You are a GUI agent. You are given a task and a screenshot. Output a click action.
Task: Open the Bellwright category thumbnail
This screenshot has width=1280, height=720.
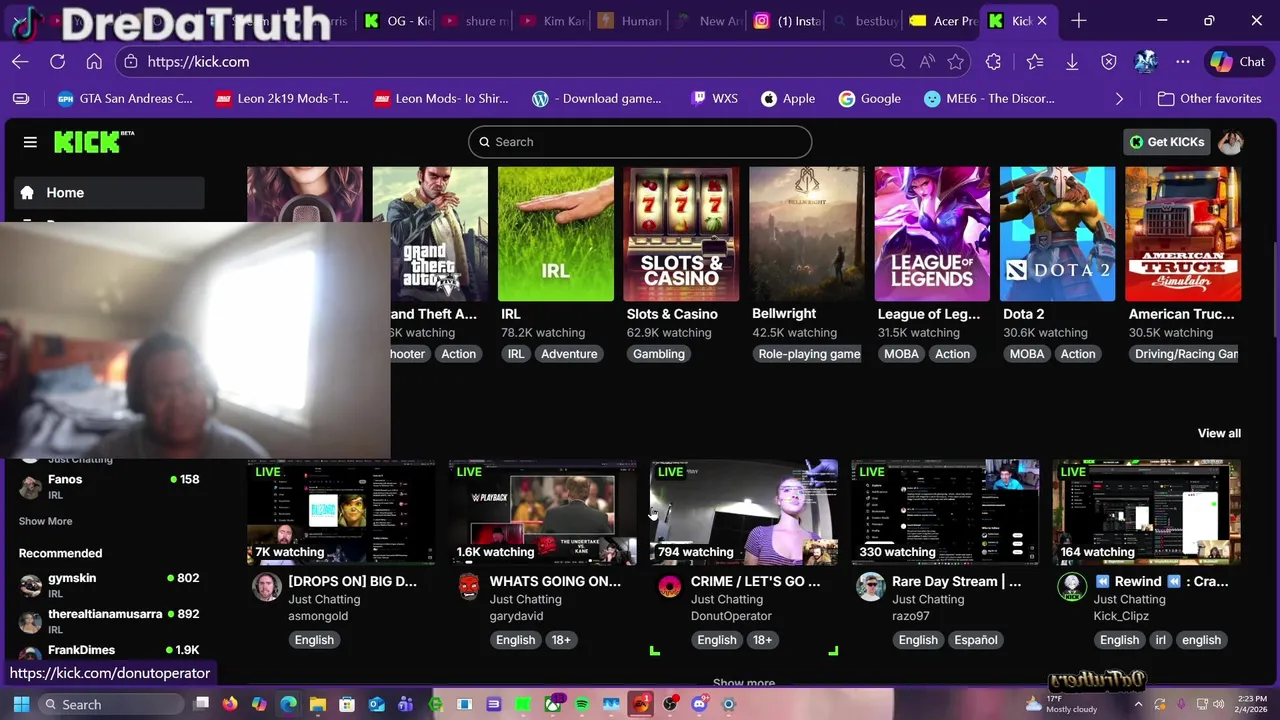(807, 234)
